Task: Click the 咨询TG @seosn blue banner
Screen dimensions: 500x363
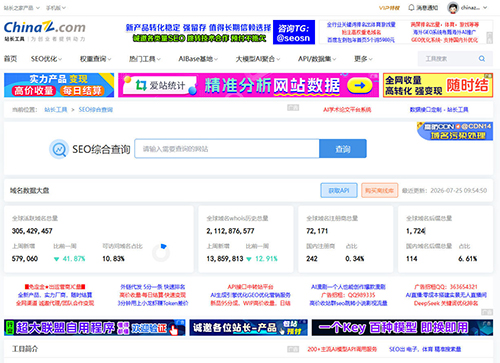Action: pos(294,32)
